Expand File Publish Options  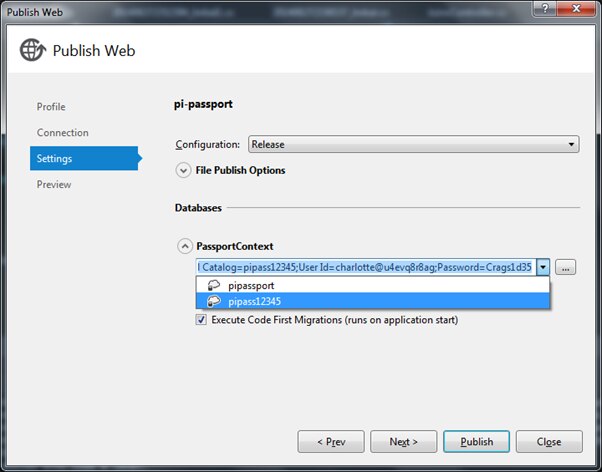[183, 170]
